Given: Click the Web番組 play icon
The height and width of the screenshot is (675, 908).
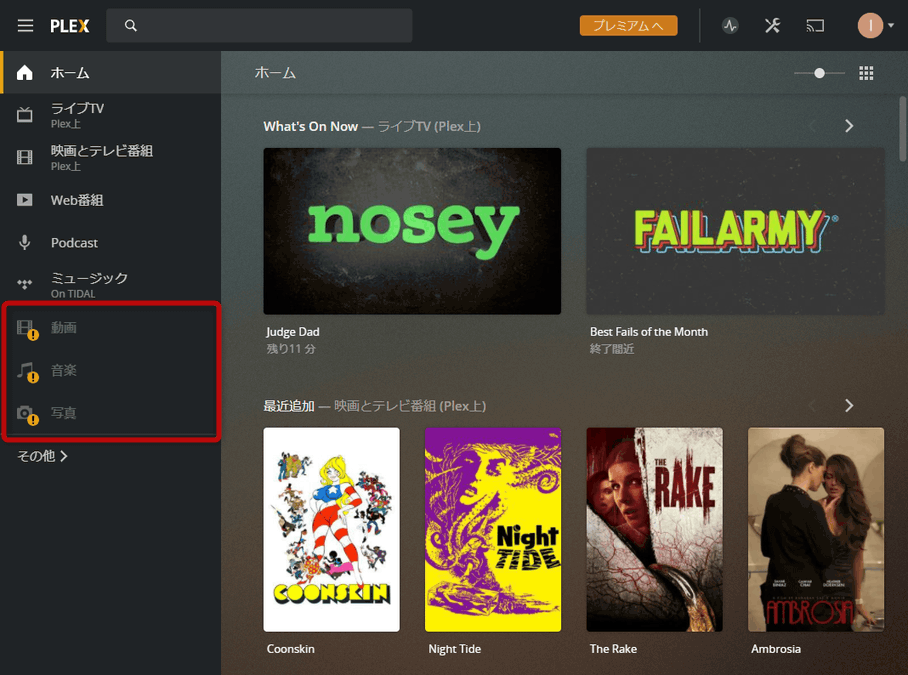Looking at the screenshot, I should (x=24, y=200).
